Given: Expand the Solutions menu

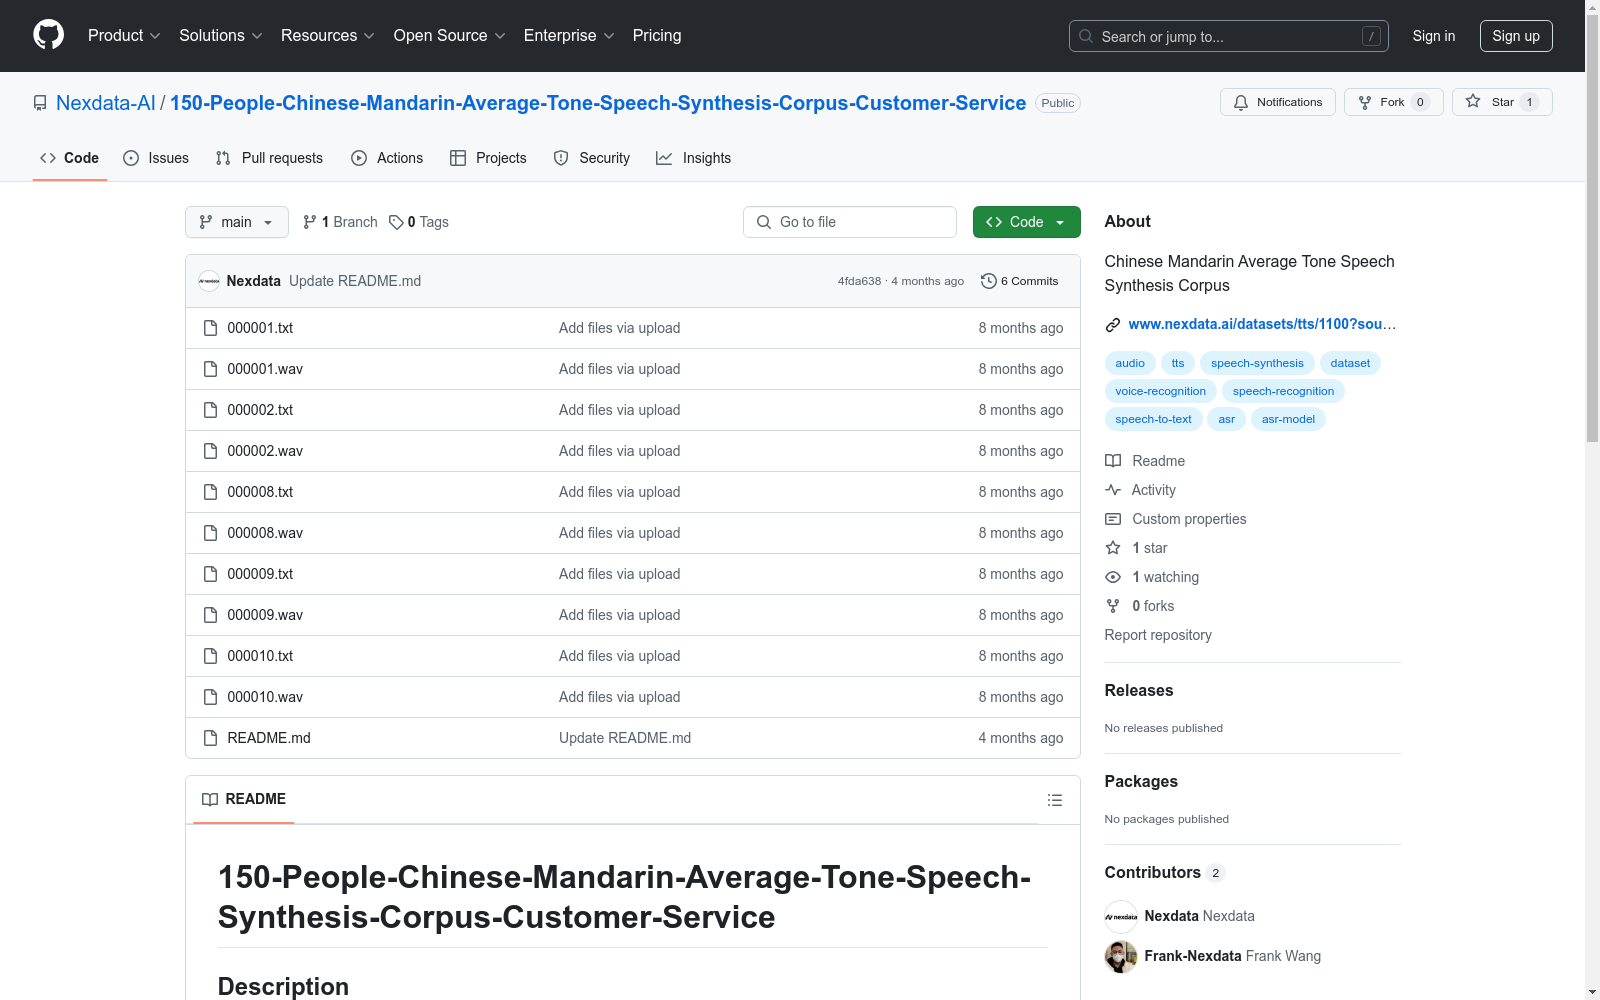Looking at the screenshot, I should [220, 36].
